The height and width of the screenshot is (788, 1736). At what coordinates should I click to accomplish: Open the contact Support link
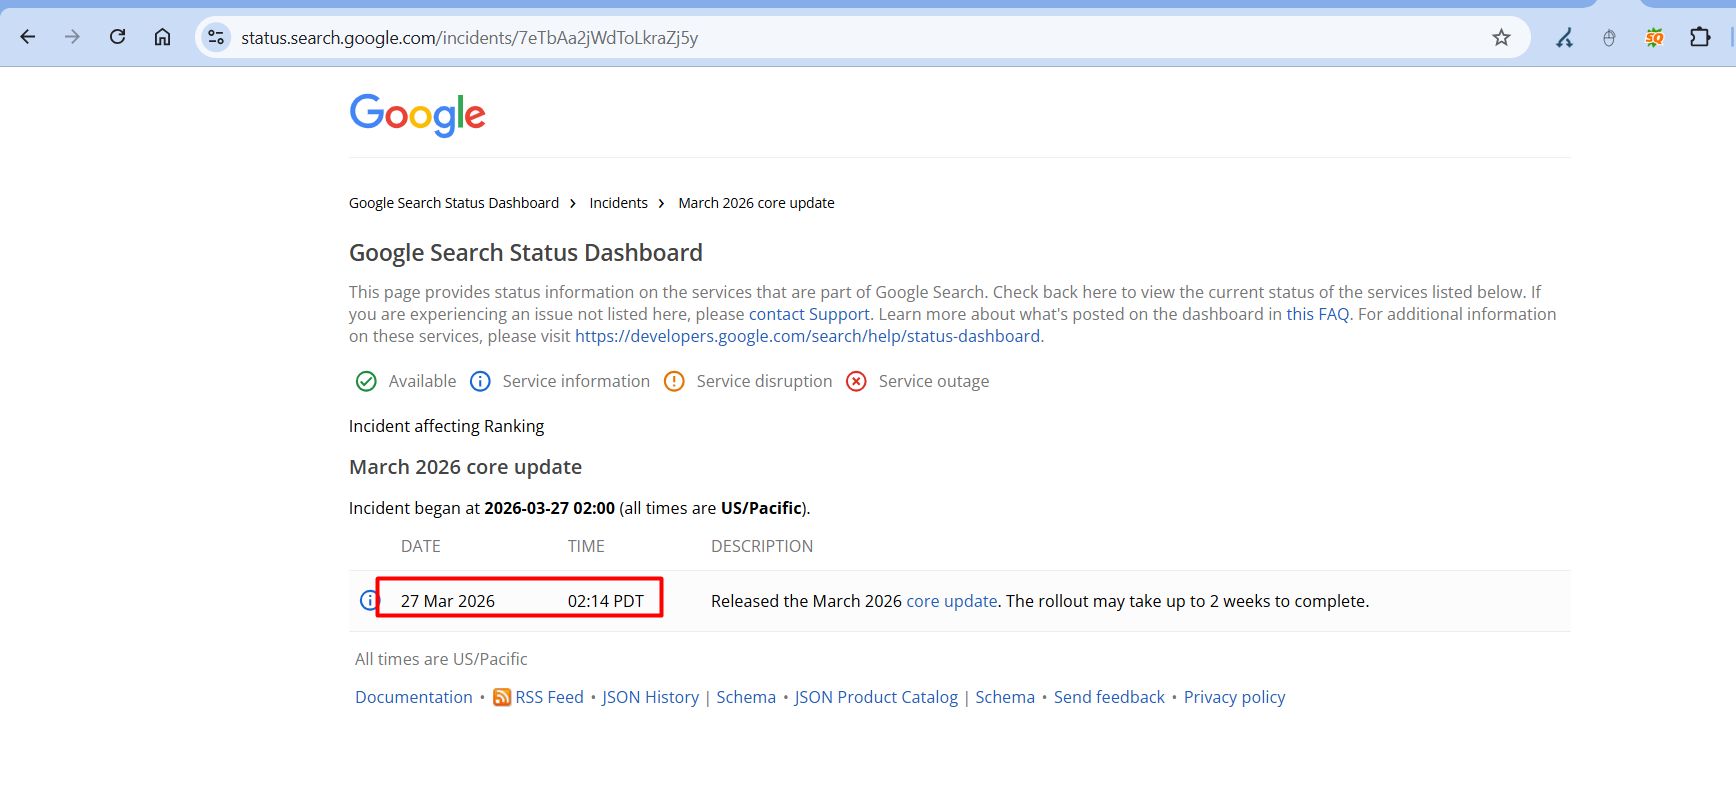pyautogui.click(x=809, y=314)
